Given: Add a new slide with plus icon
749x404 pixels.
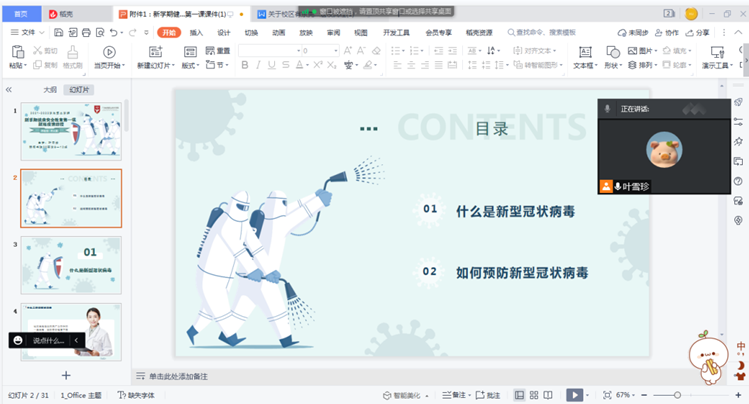Looking at the screenshot, I should [66, 375].
